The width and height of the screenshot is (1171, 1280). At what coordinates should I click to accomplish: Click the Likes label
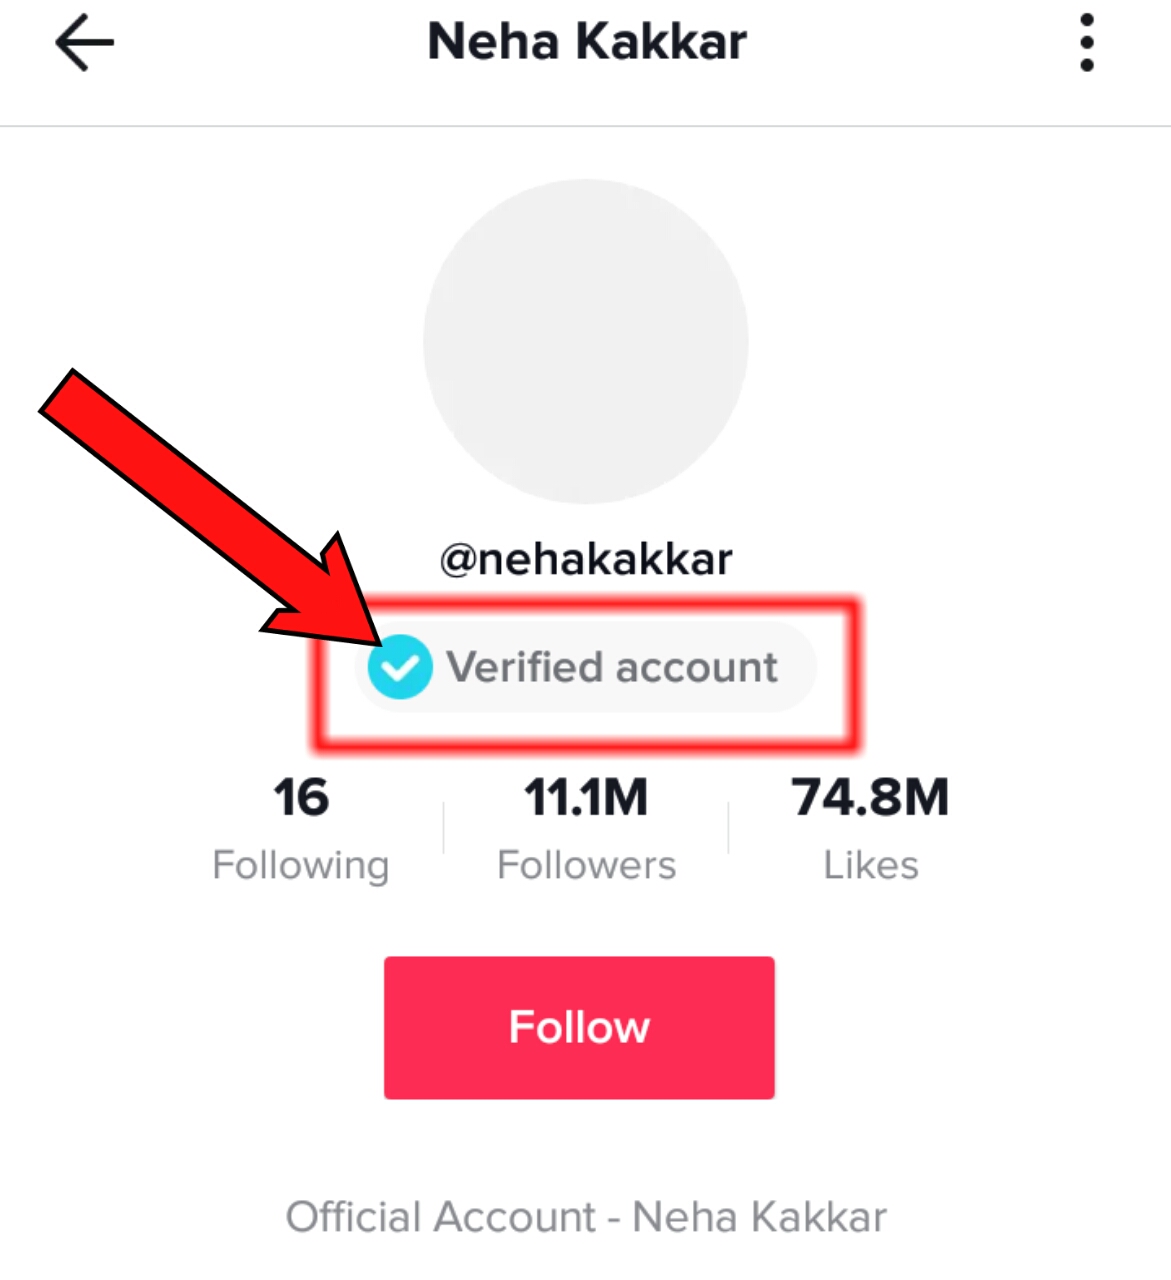[870, 865]
